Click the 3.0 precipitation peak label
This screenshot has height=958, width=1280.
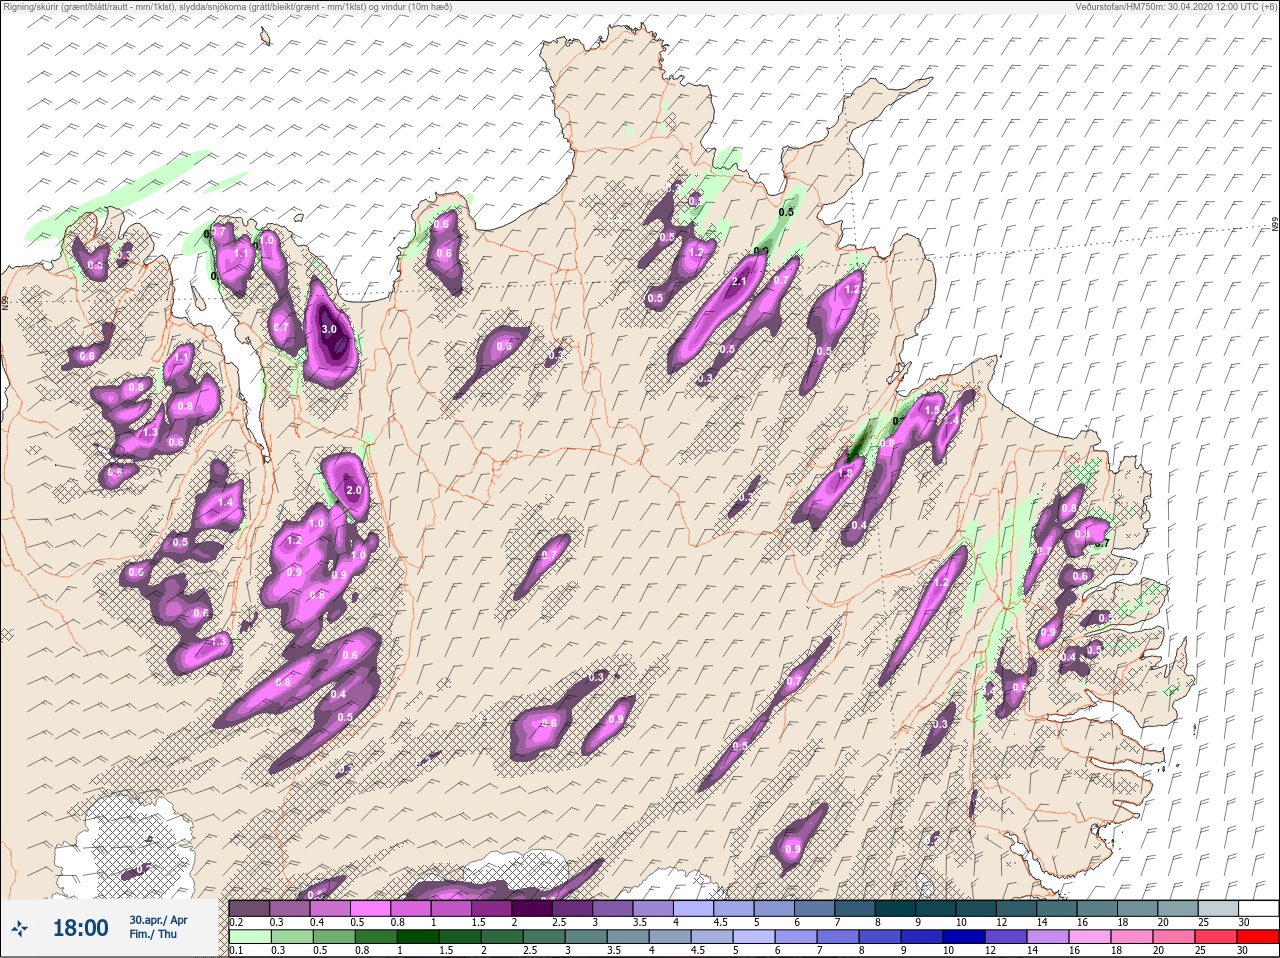329,328
